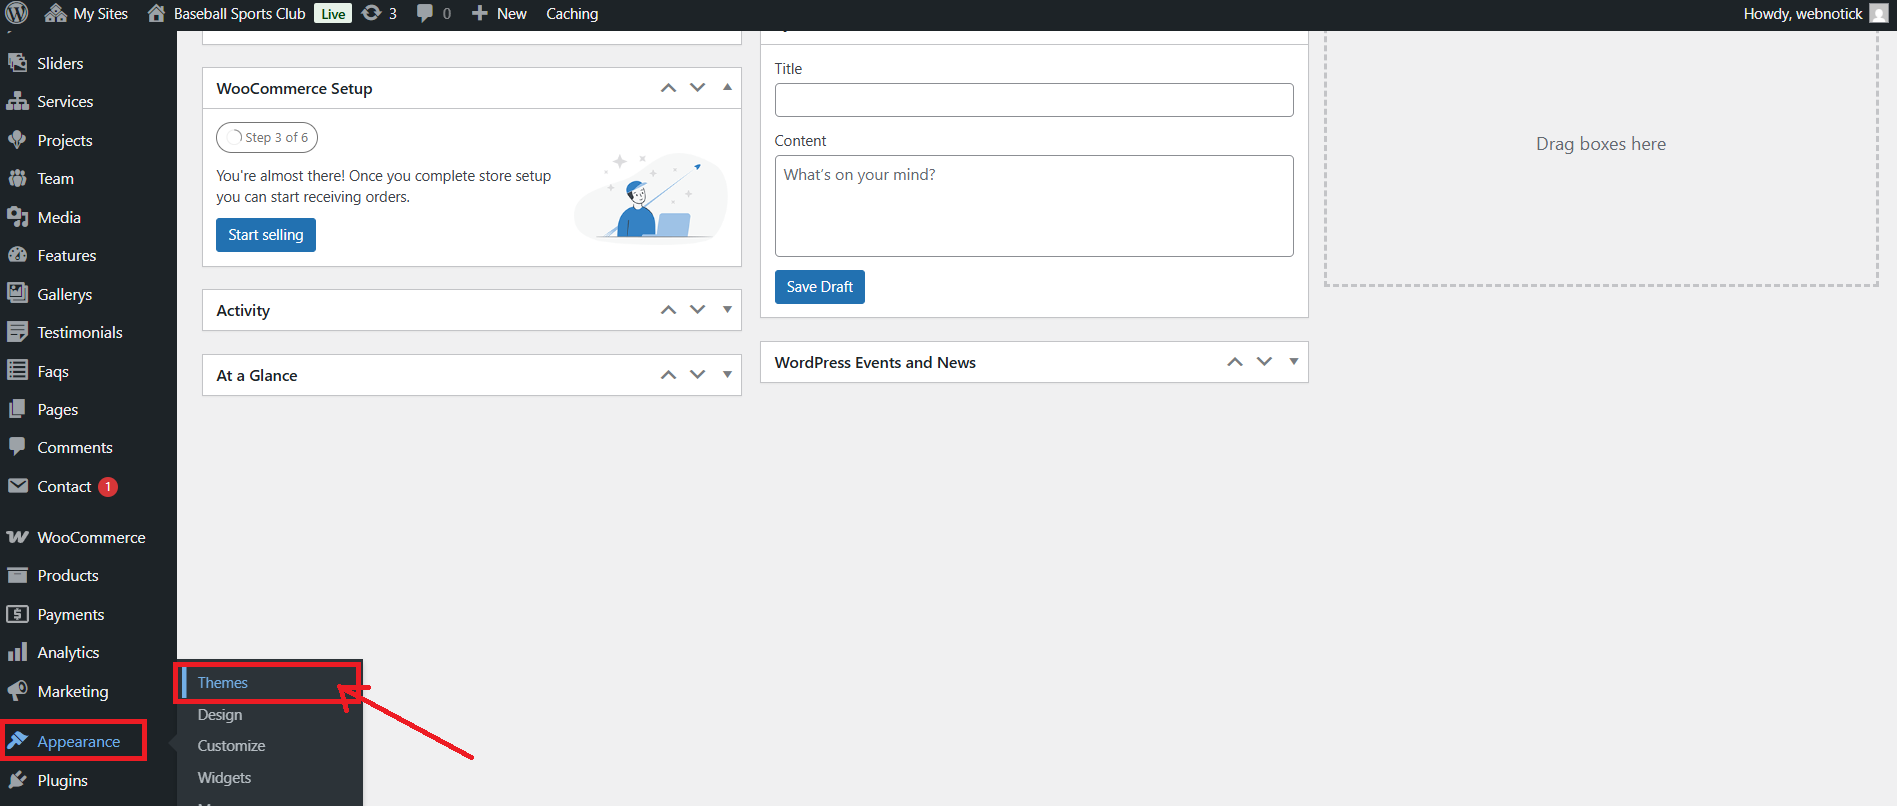1897x806 pixels.
Task: Open Media from the sidebar
Action: coord(59,217)
